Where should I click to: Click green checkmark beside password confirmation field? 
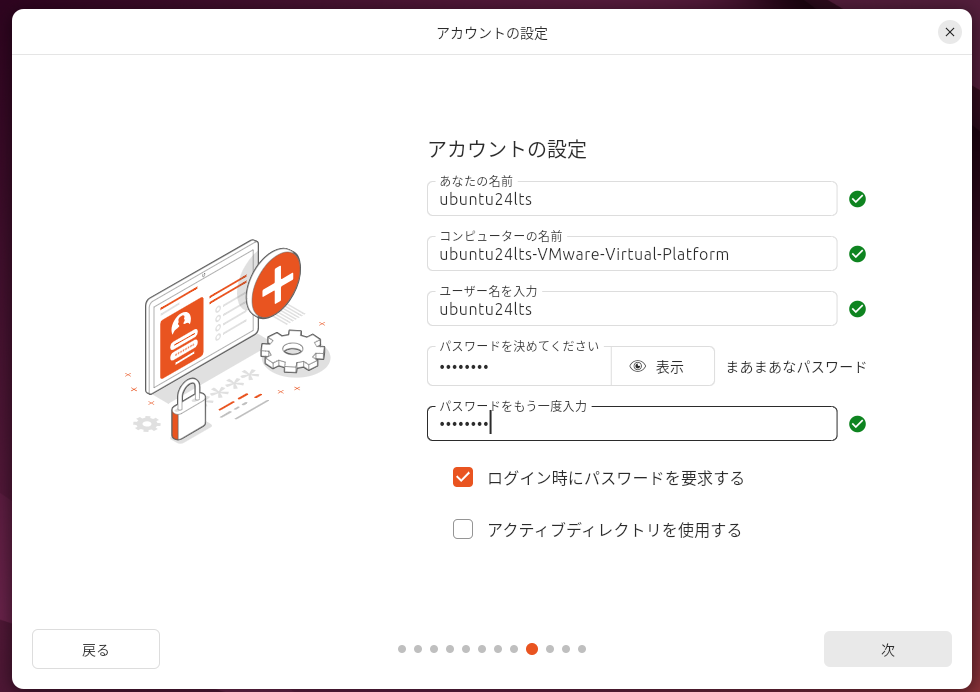857,424
